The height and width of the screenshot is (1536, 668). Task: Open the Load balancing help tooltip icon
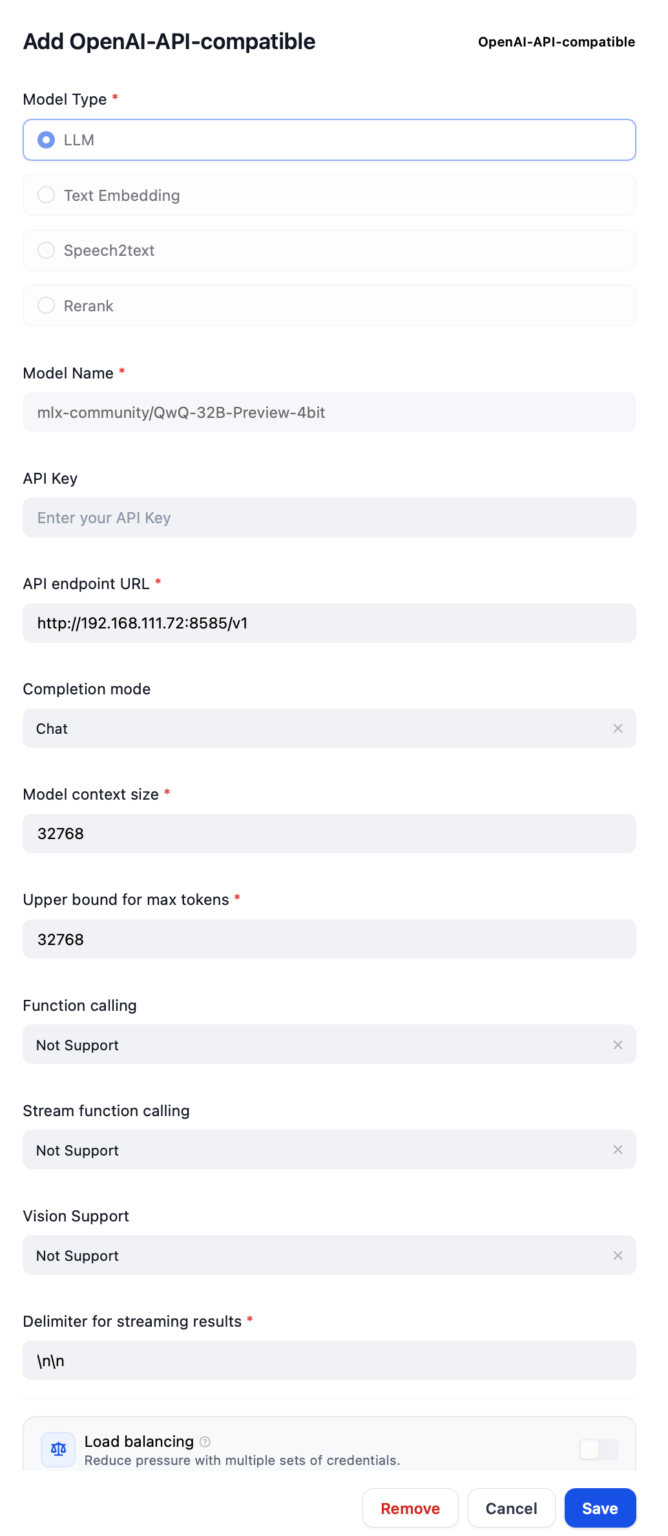click(x=205, y=1441)
